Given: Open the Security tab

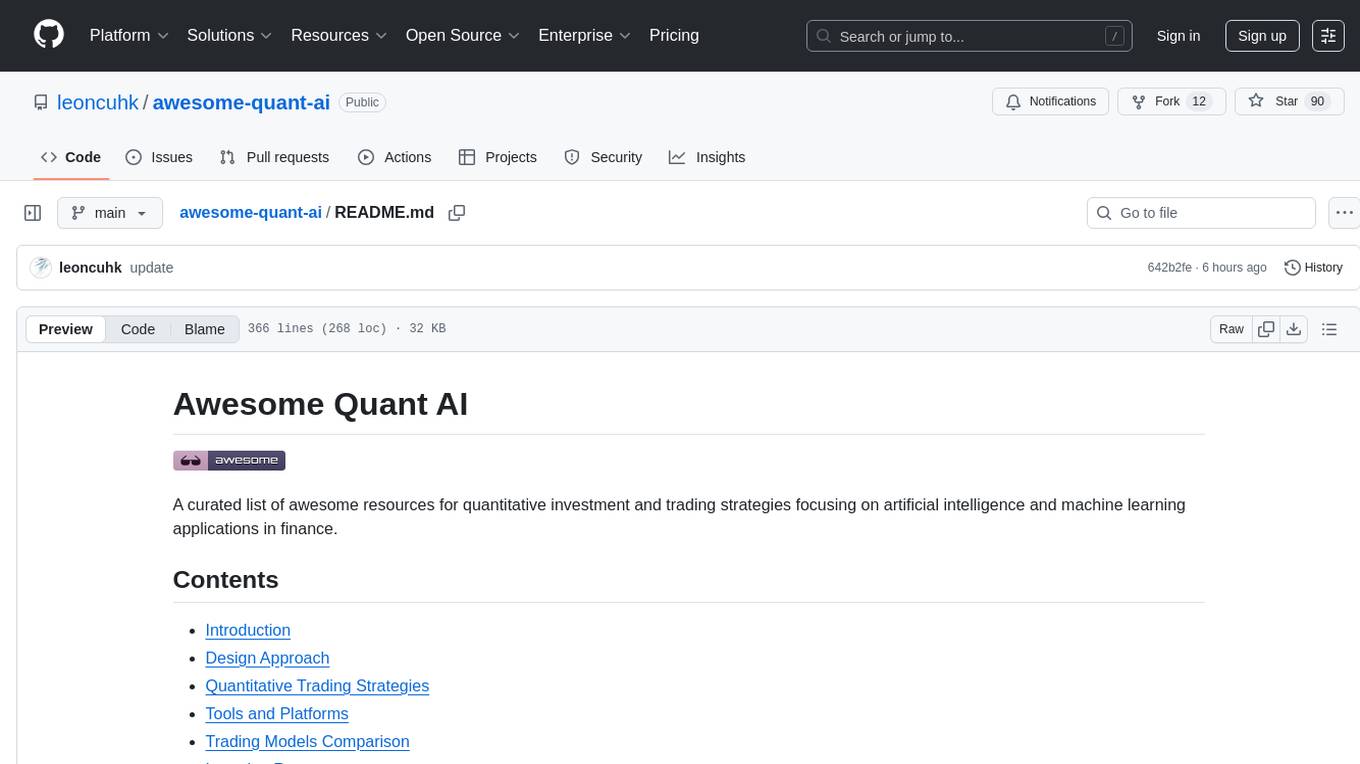Looking at the screenshot, I should coord(603,157).
